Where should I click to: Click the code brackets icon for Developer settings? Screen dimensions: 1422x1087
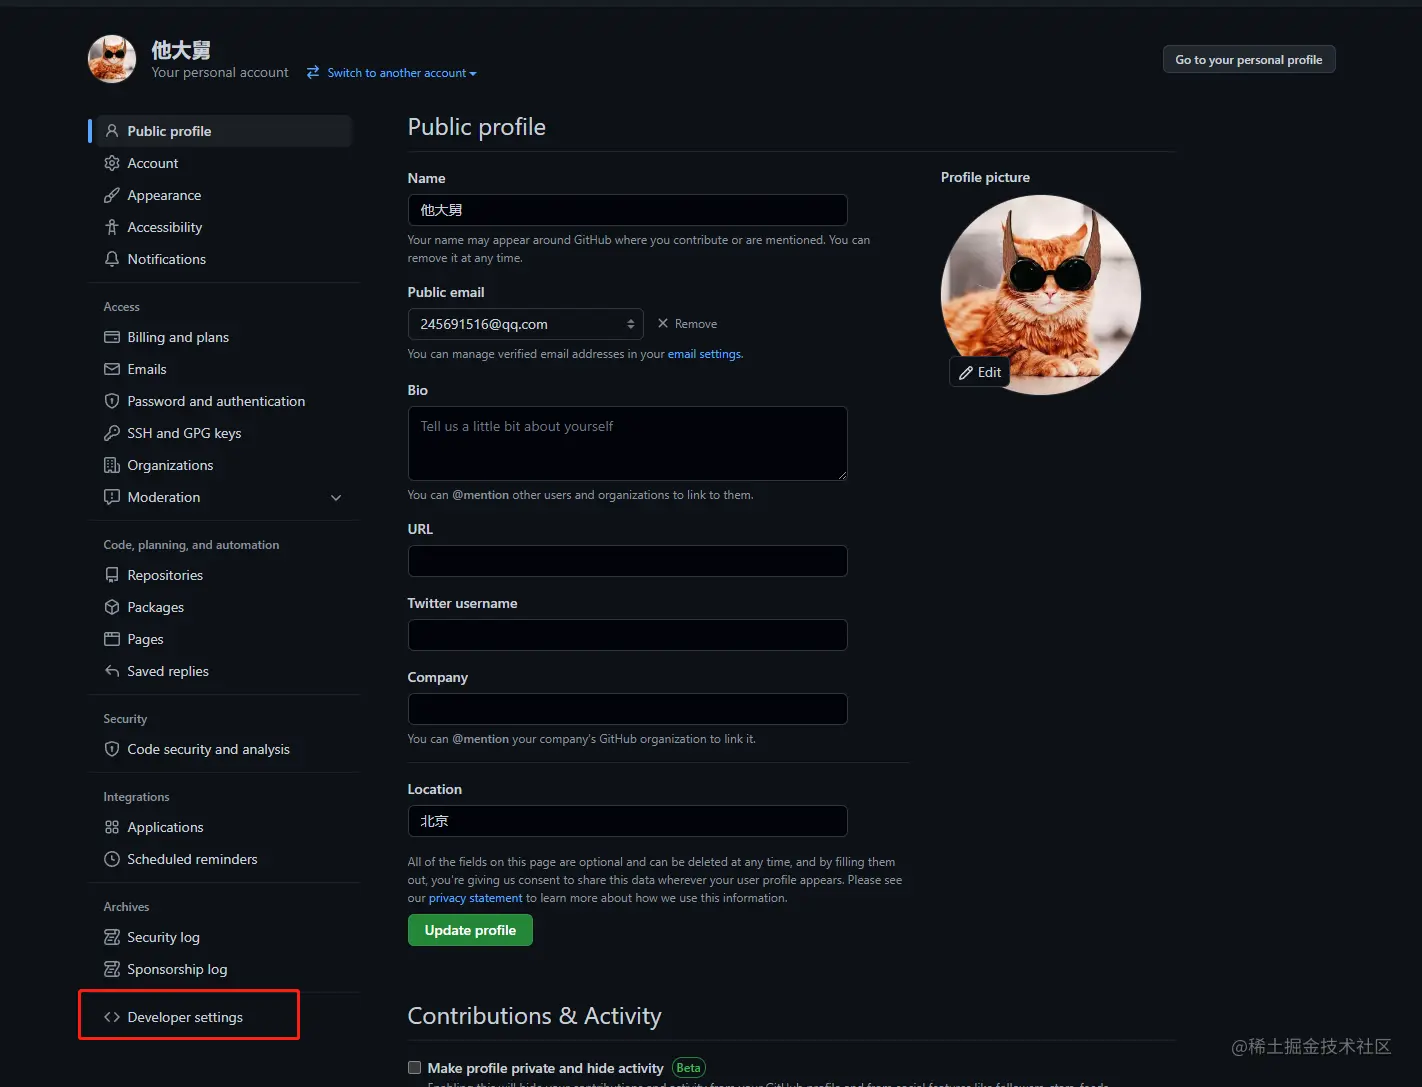112,1017
